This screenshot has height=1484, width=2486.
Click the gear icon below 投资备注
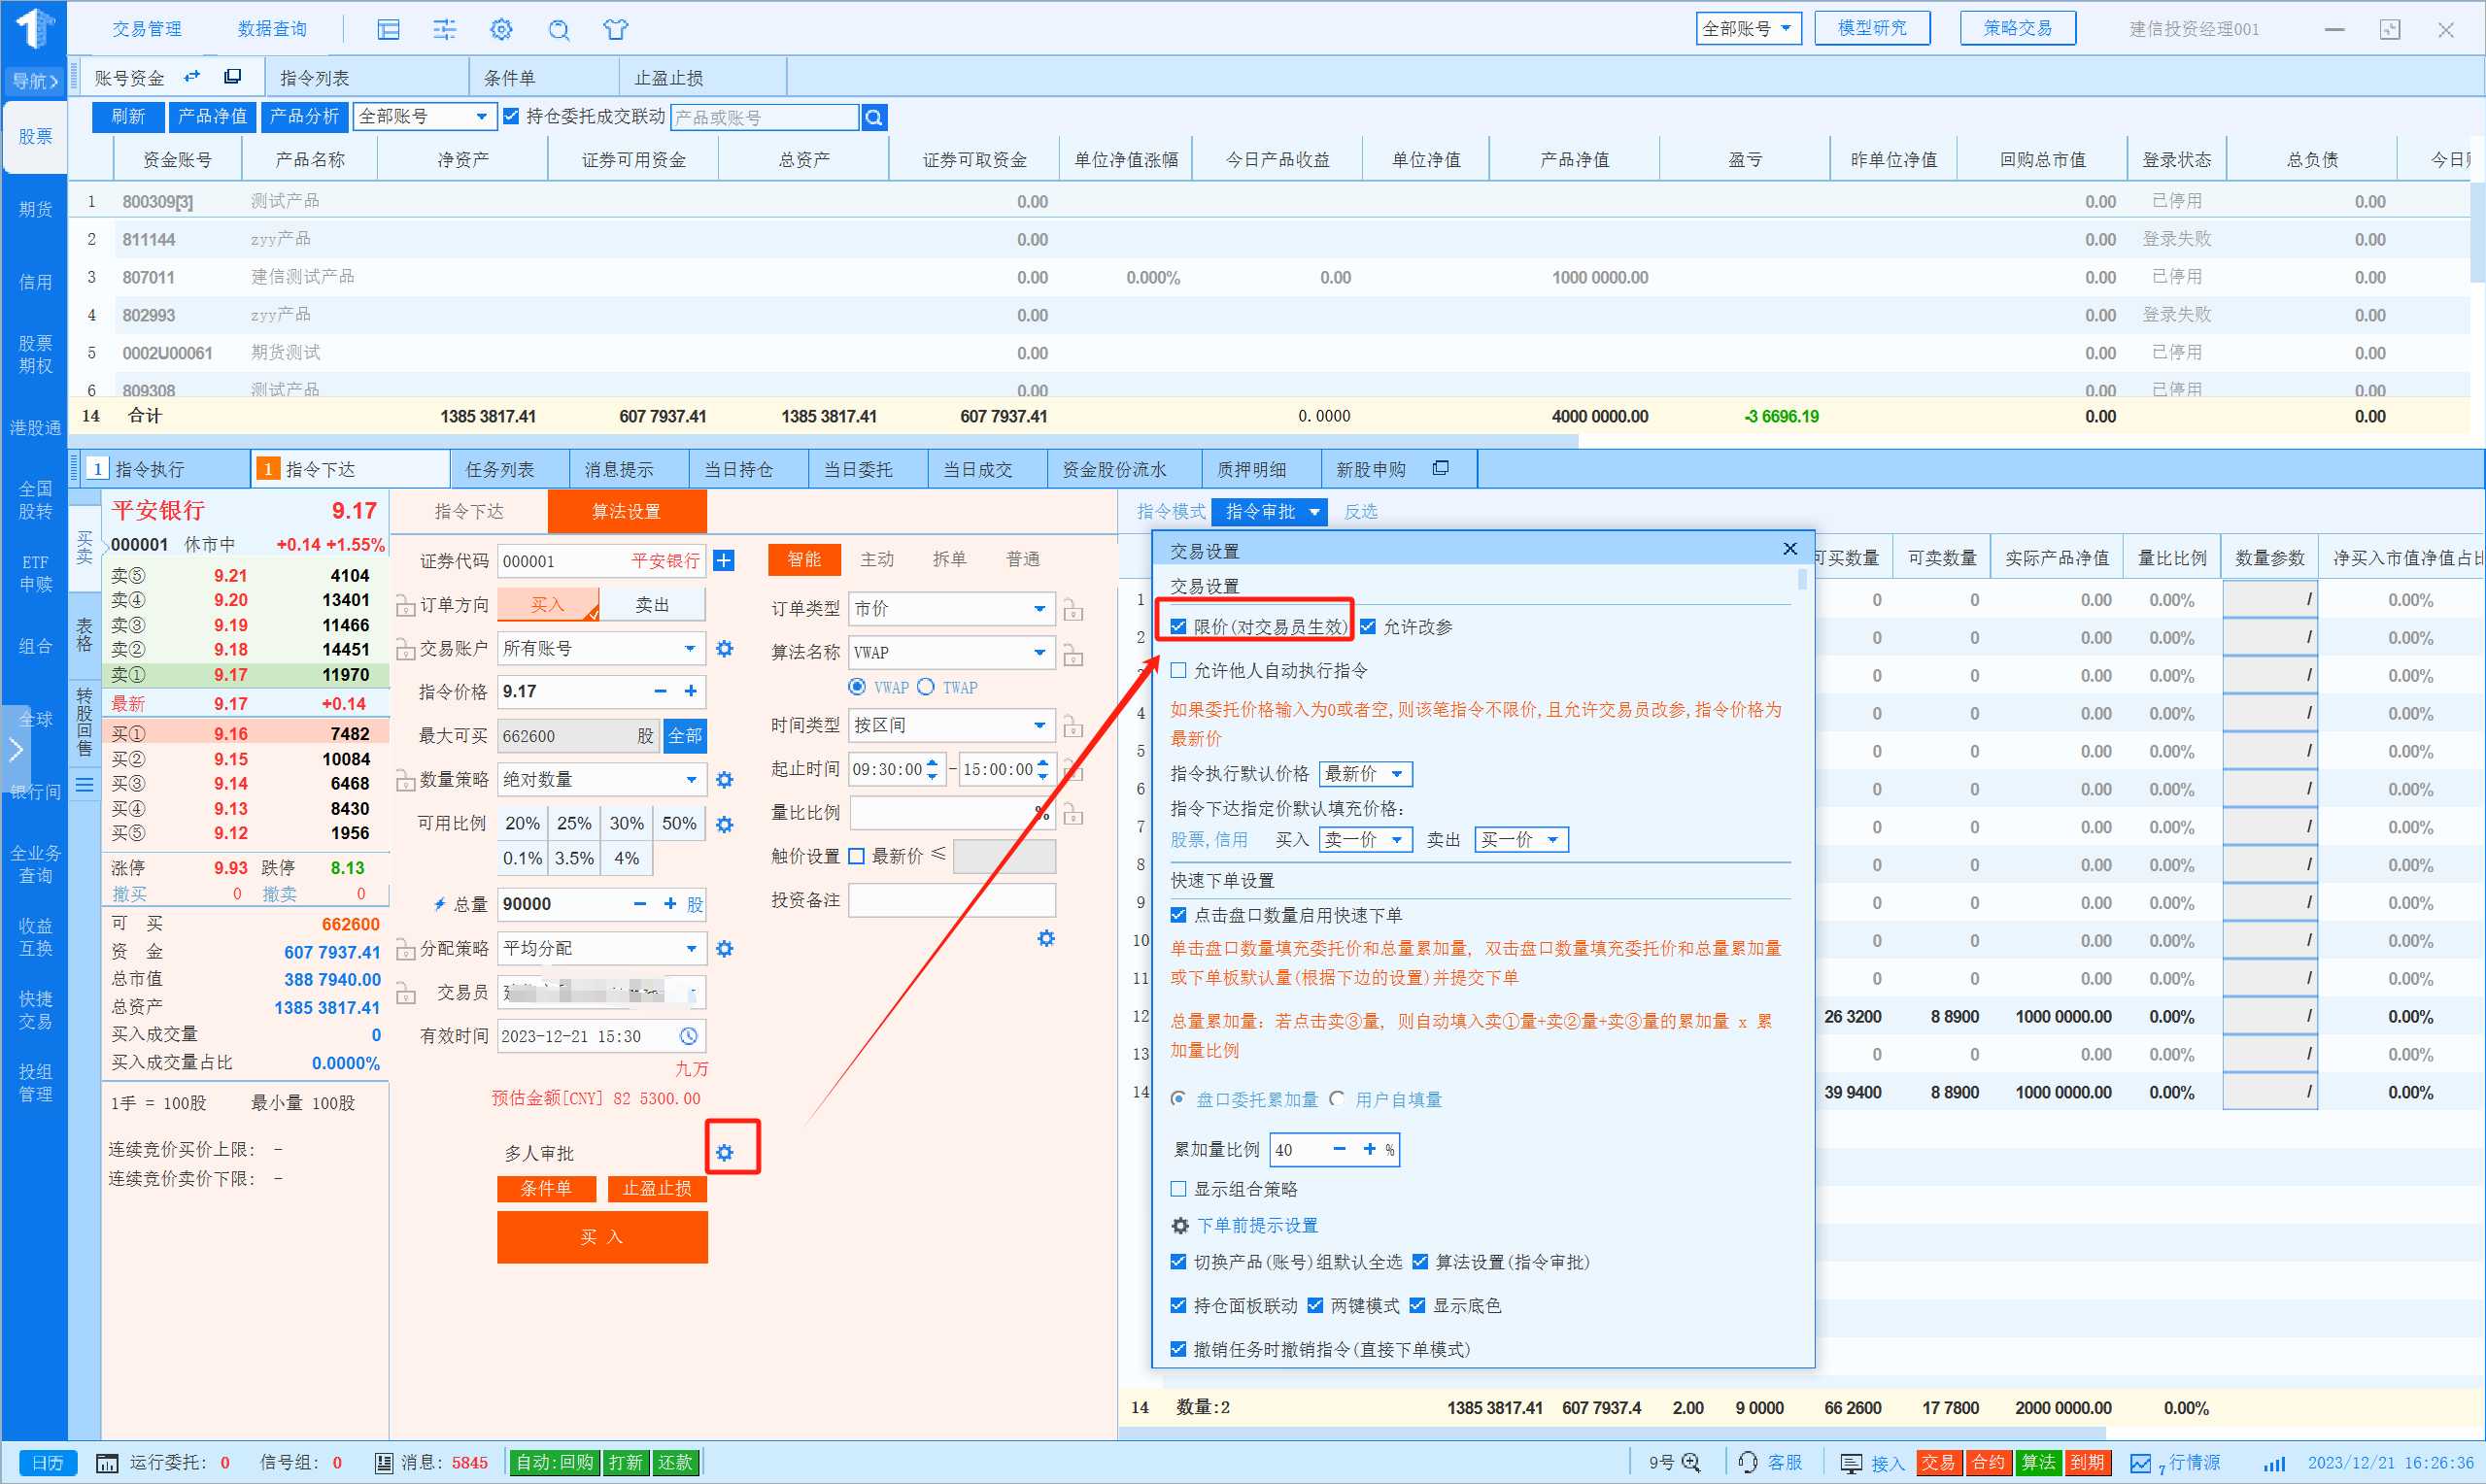click(x=1046, y=939)
